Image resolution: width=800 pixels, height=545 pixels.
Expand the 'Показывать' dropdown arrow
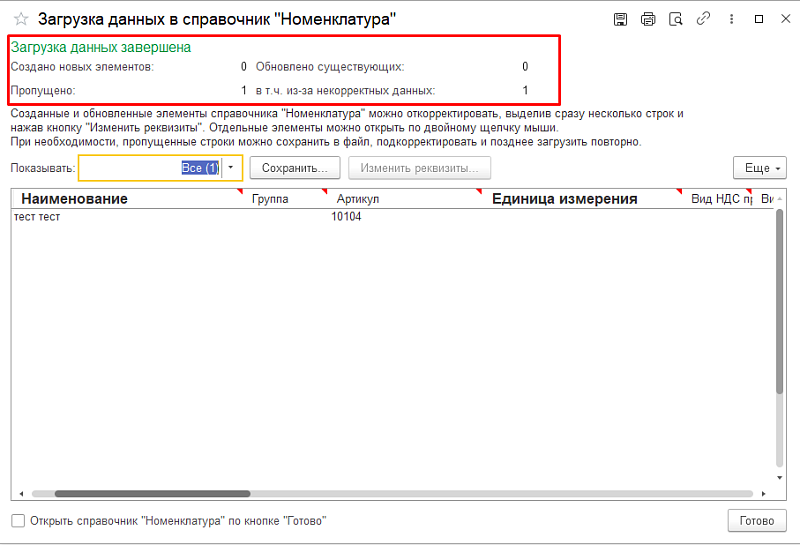click(x=231, y=168)
